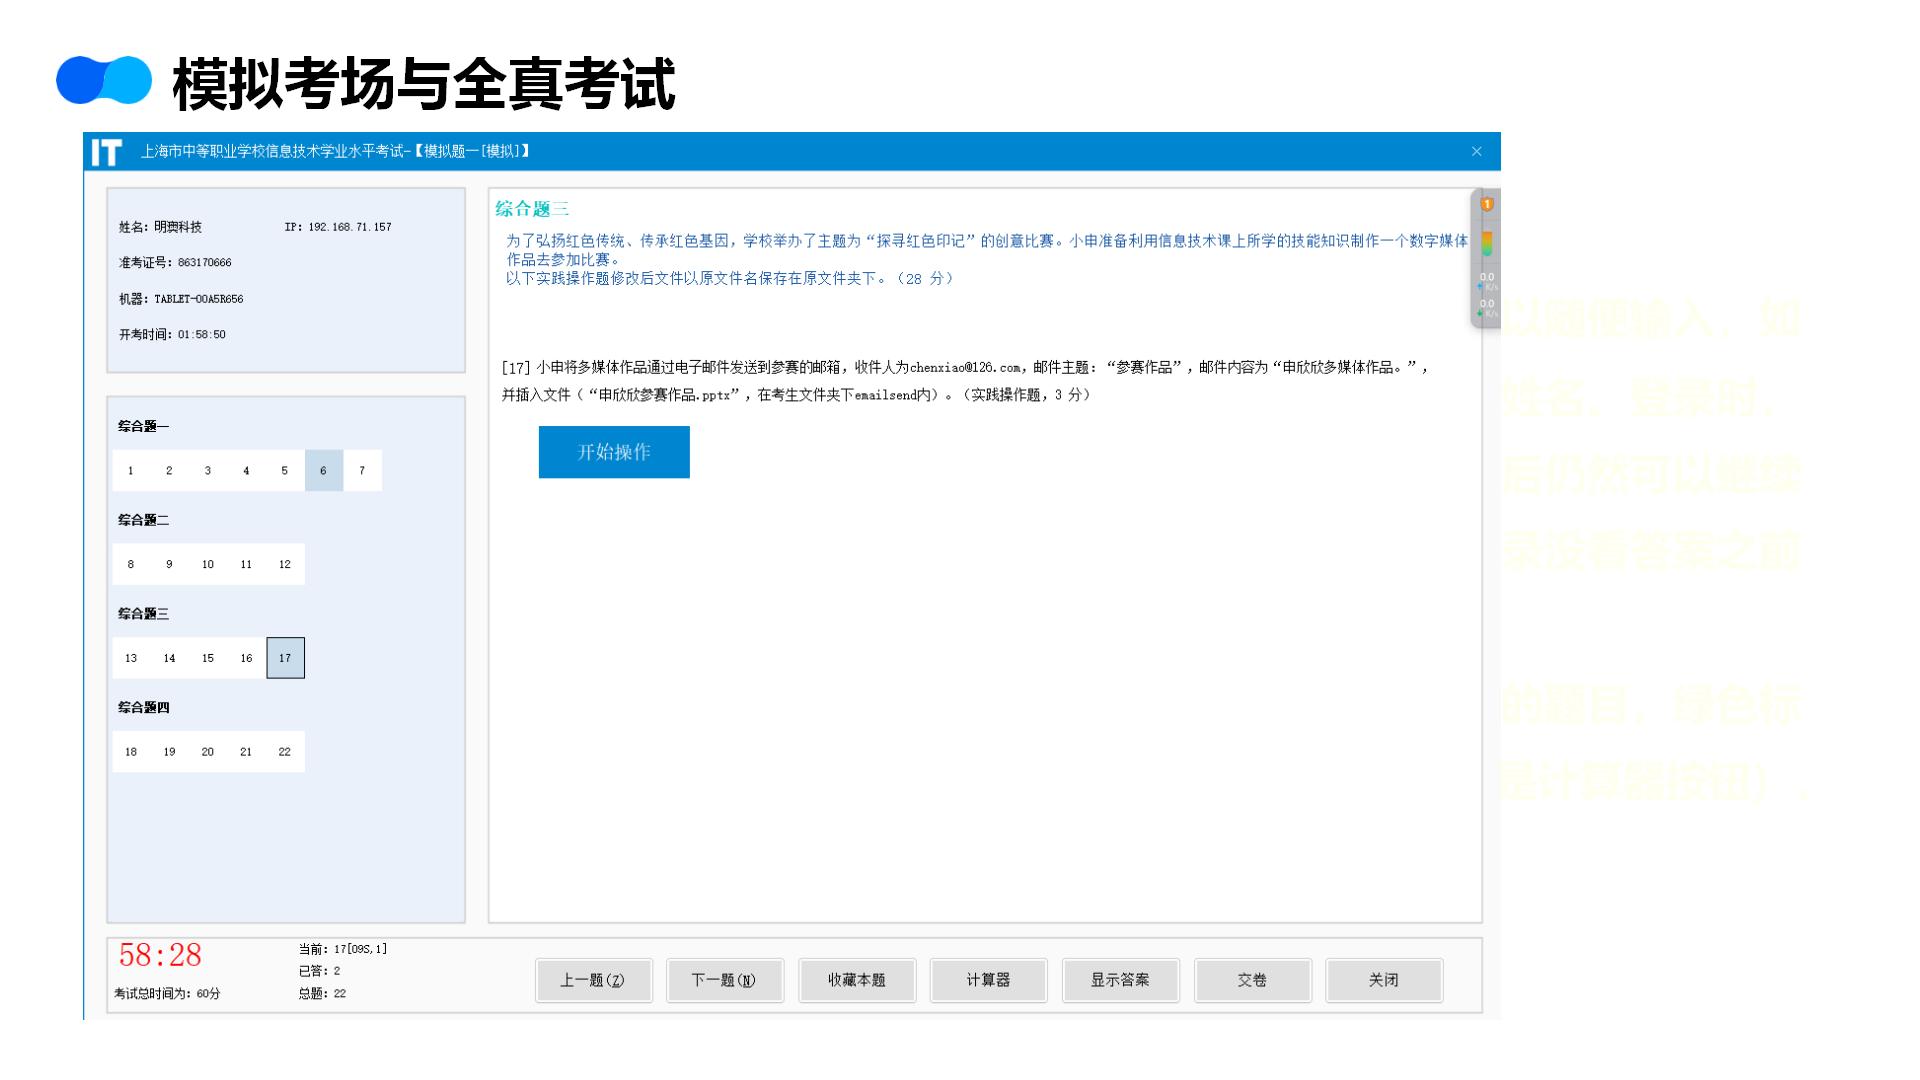Viewport: 1920px width, 1080px height.
Task: Open question 19 in 综合题四
Action: (169, 752)
